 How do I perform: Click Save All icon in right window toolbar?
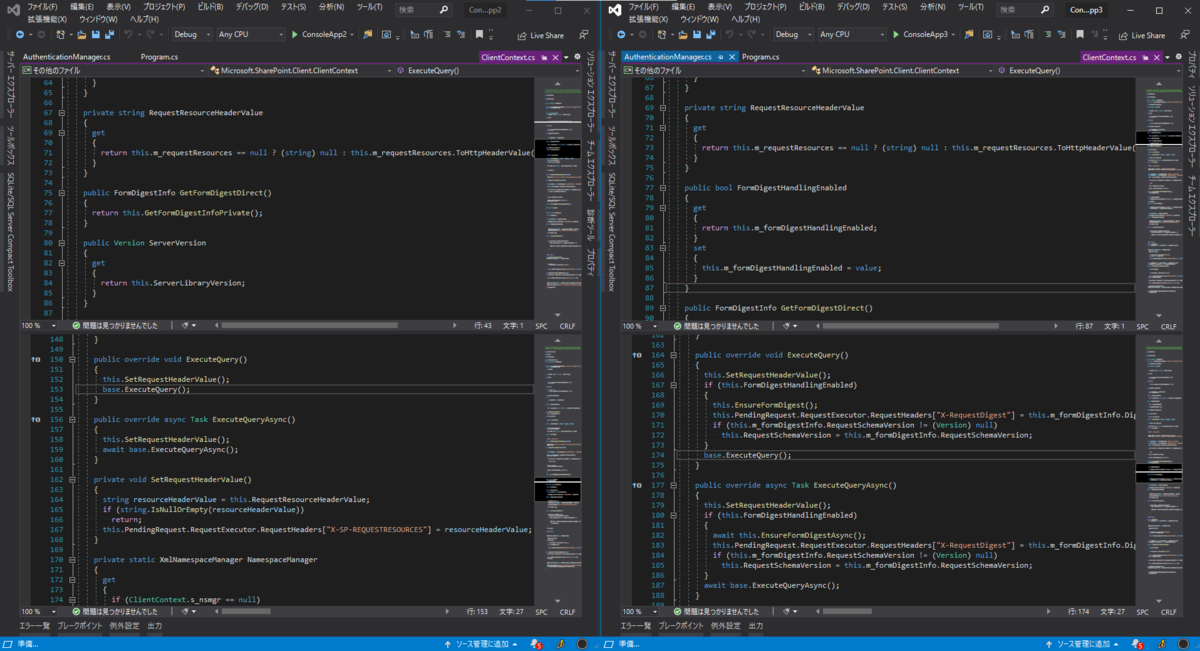pos(709,35)
